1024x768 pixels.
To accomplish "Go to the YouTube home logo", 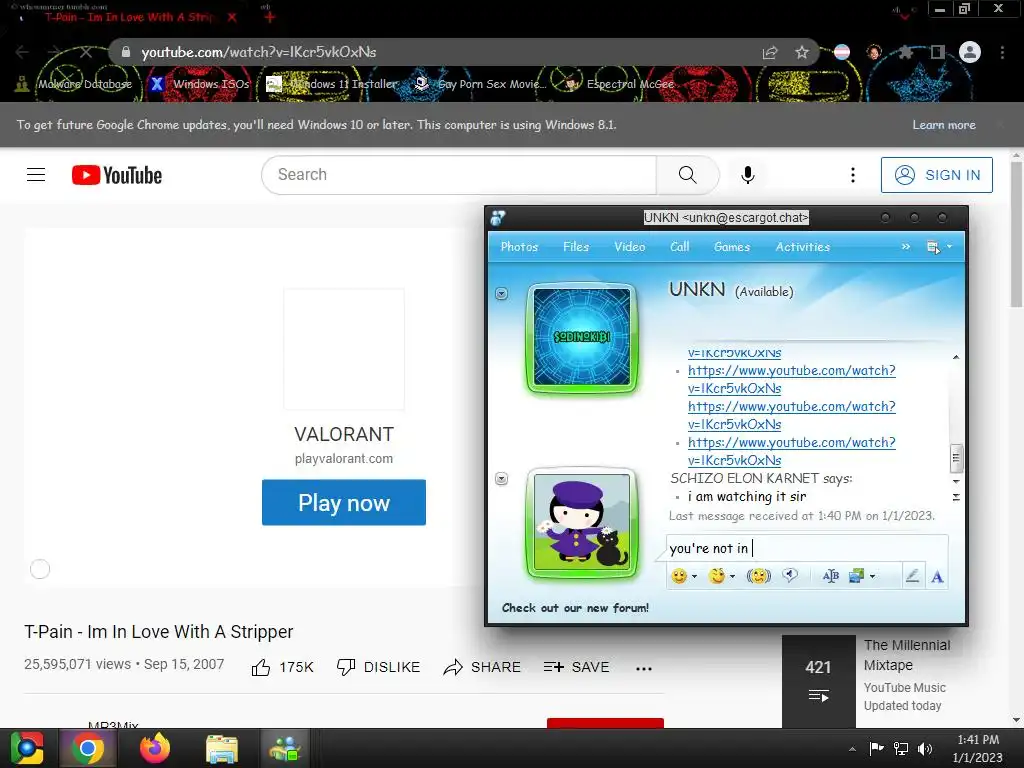I will pos(117,175).
